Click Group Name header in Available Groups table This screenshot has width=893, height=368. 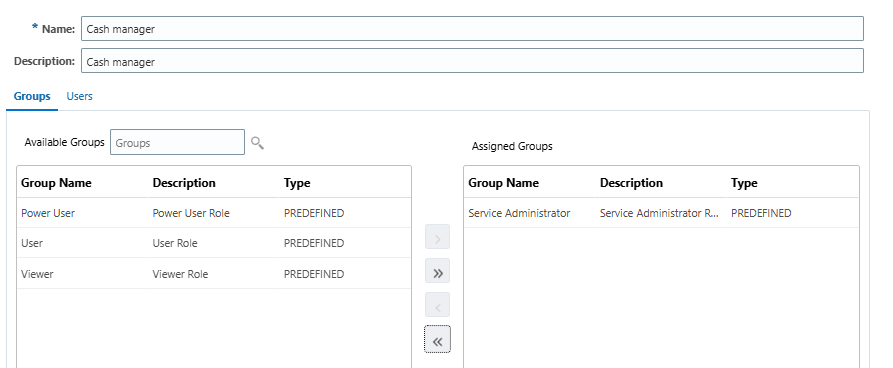click(x=56, y=183)
